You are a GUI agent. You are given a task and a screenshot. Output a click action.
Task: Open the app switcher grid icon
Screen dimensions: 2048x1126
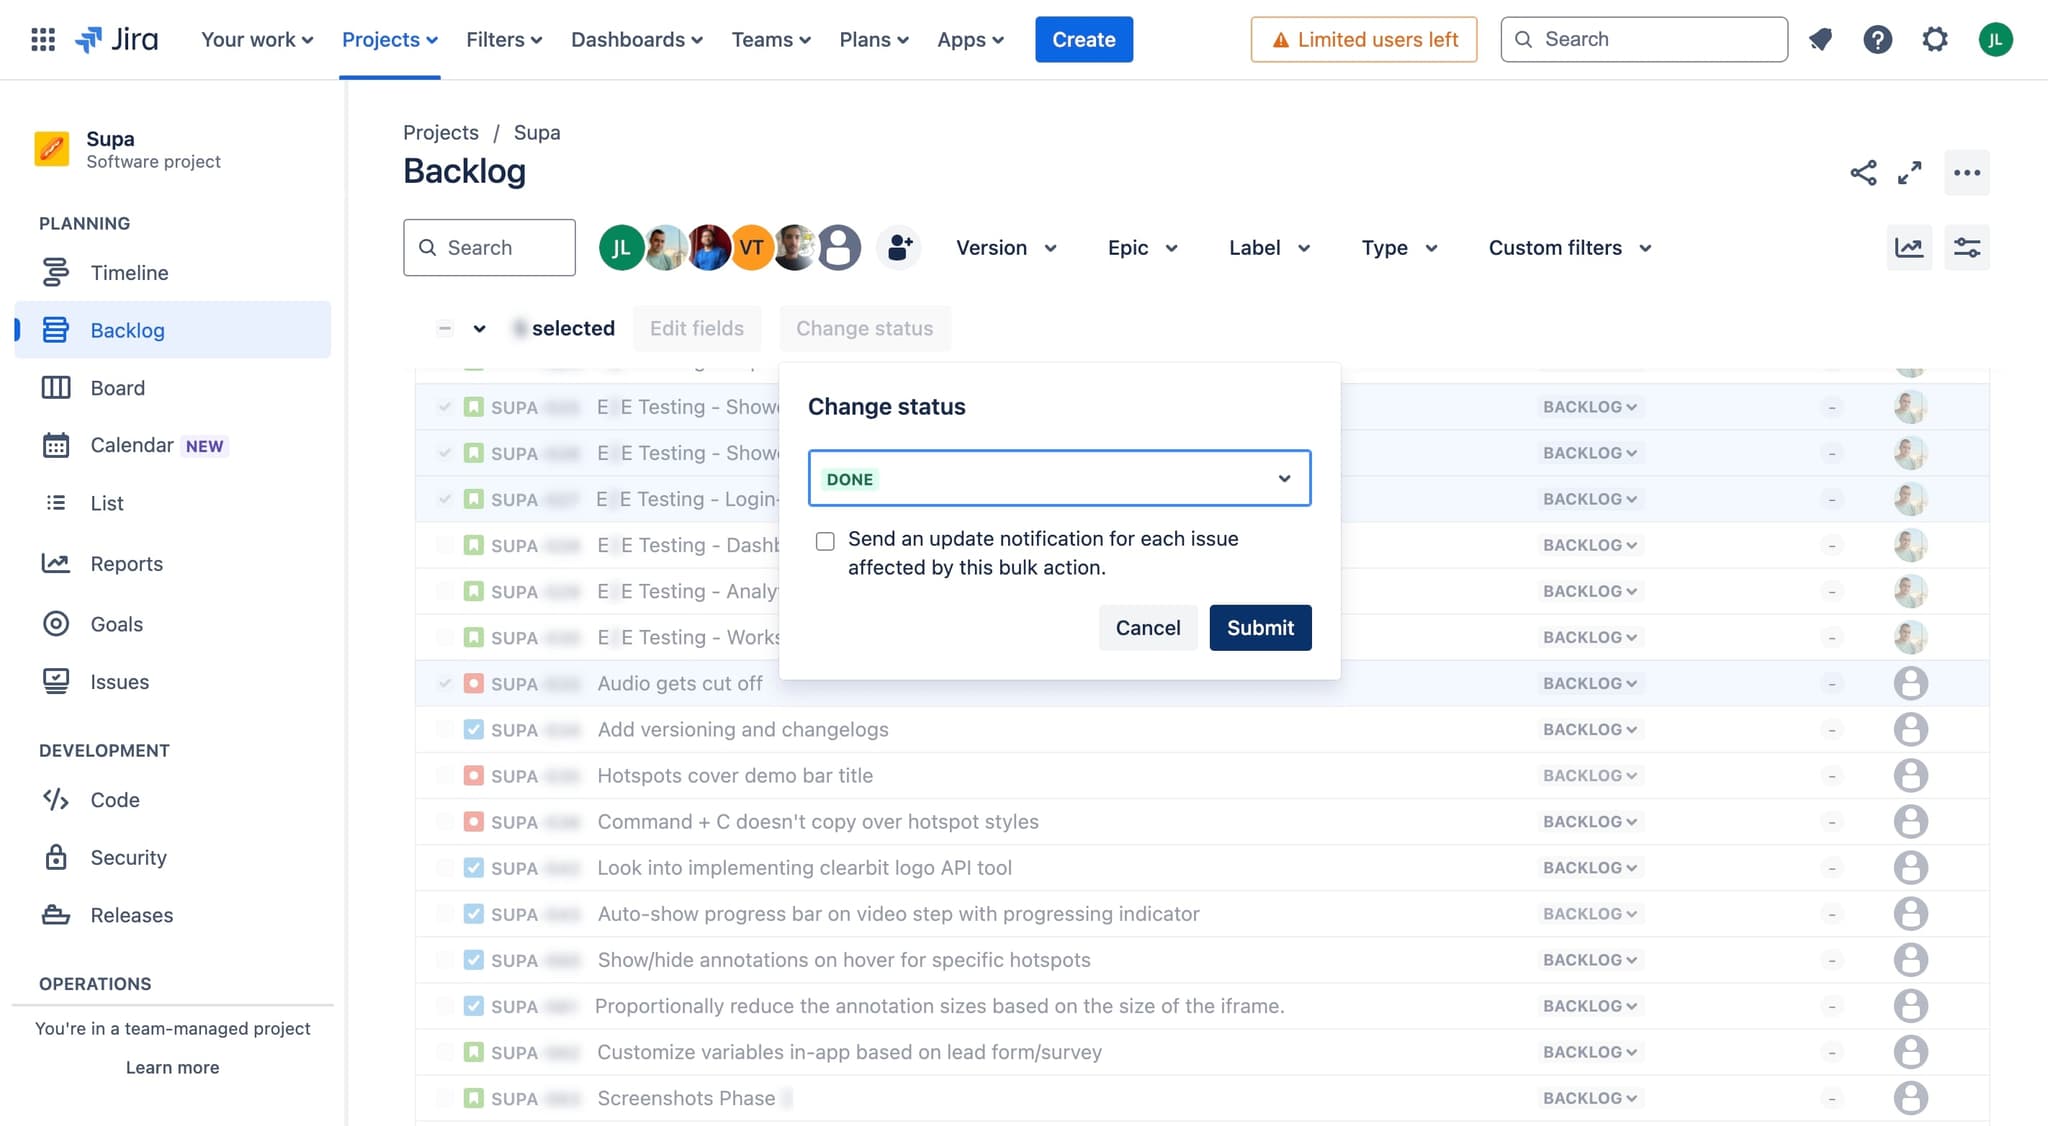[42, 40]
